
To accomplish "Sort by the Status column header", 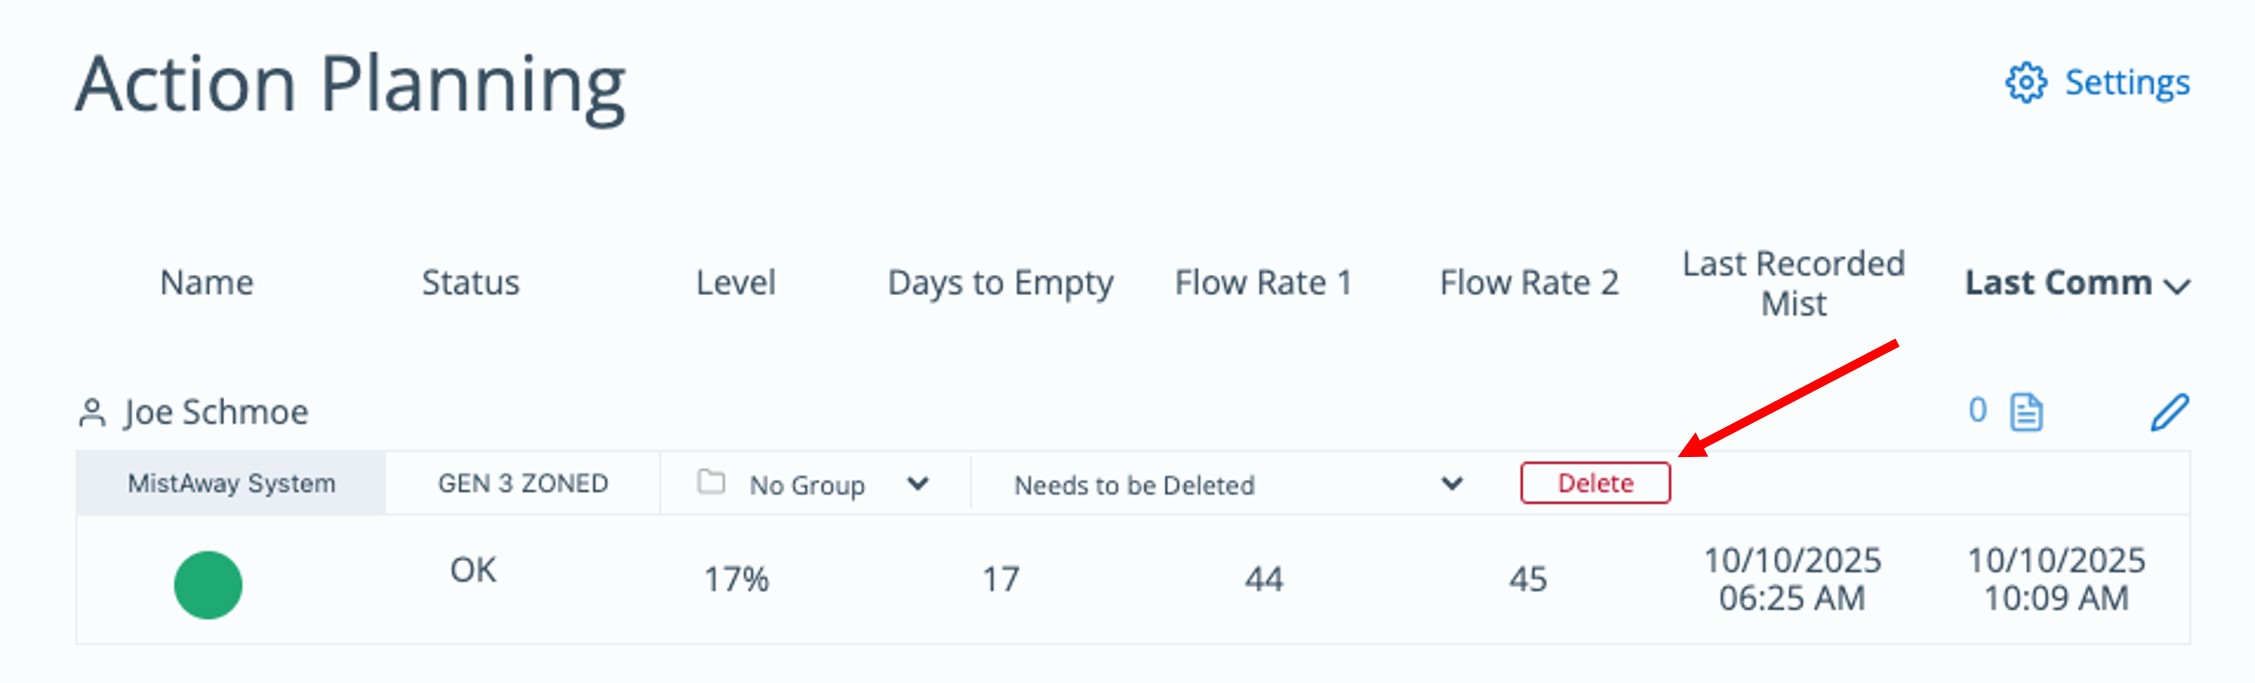I will [470, 283].
